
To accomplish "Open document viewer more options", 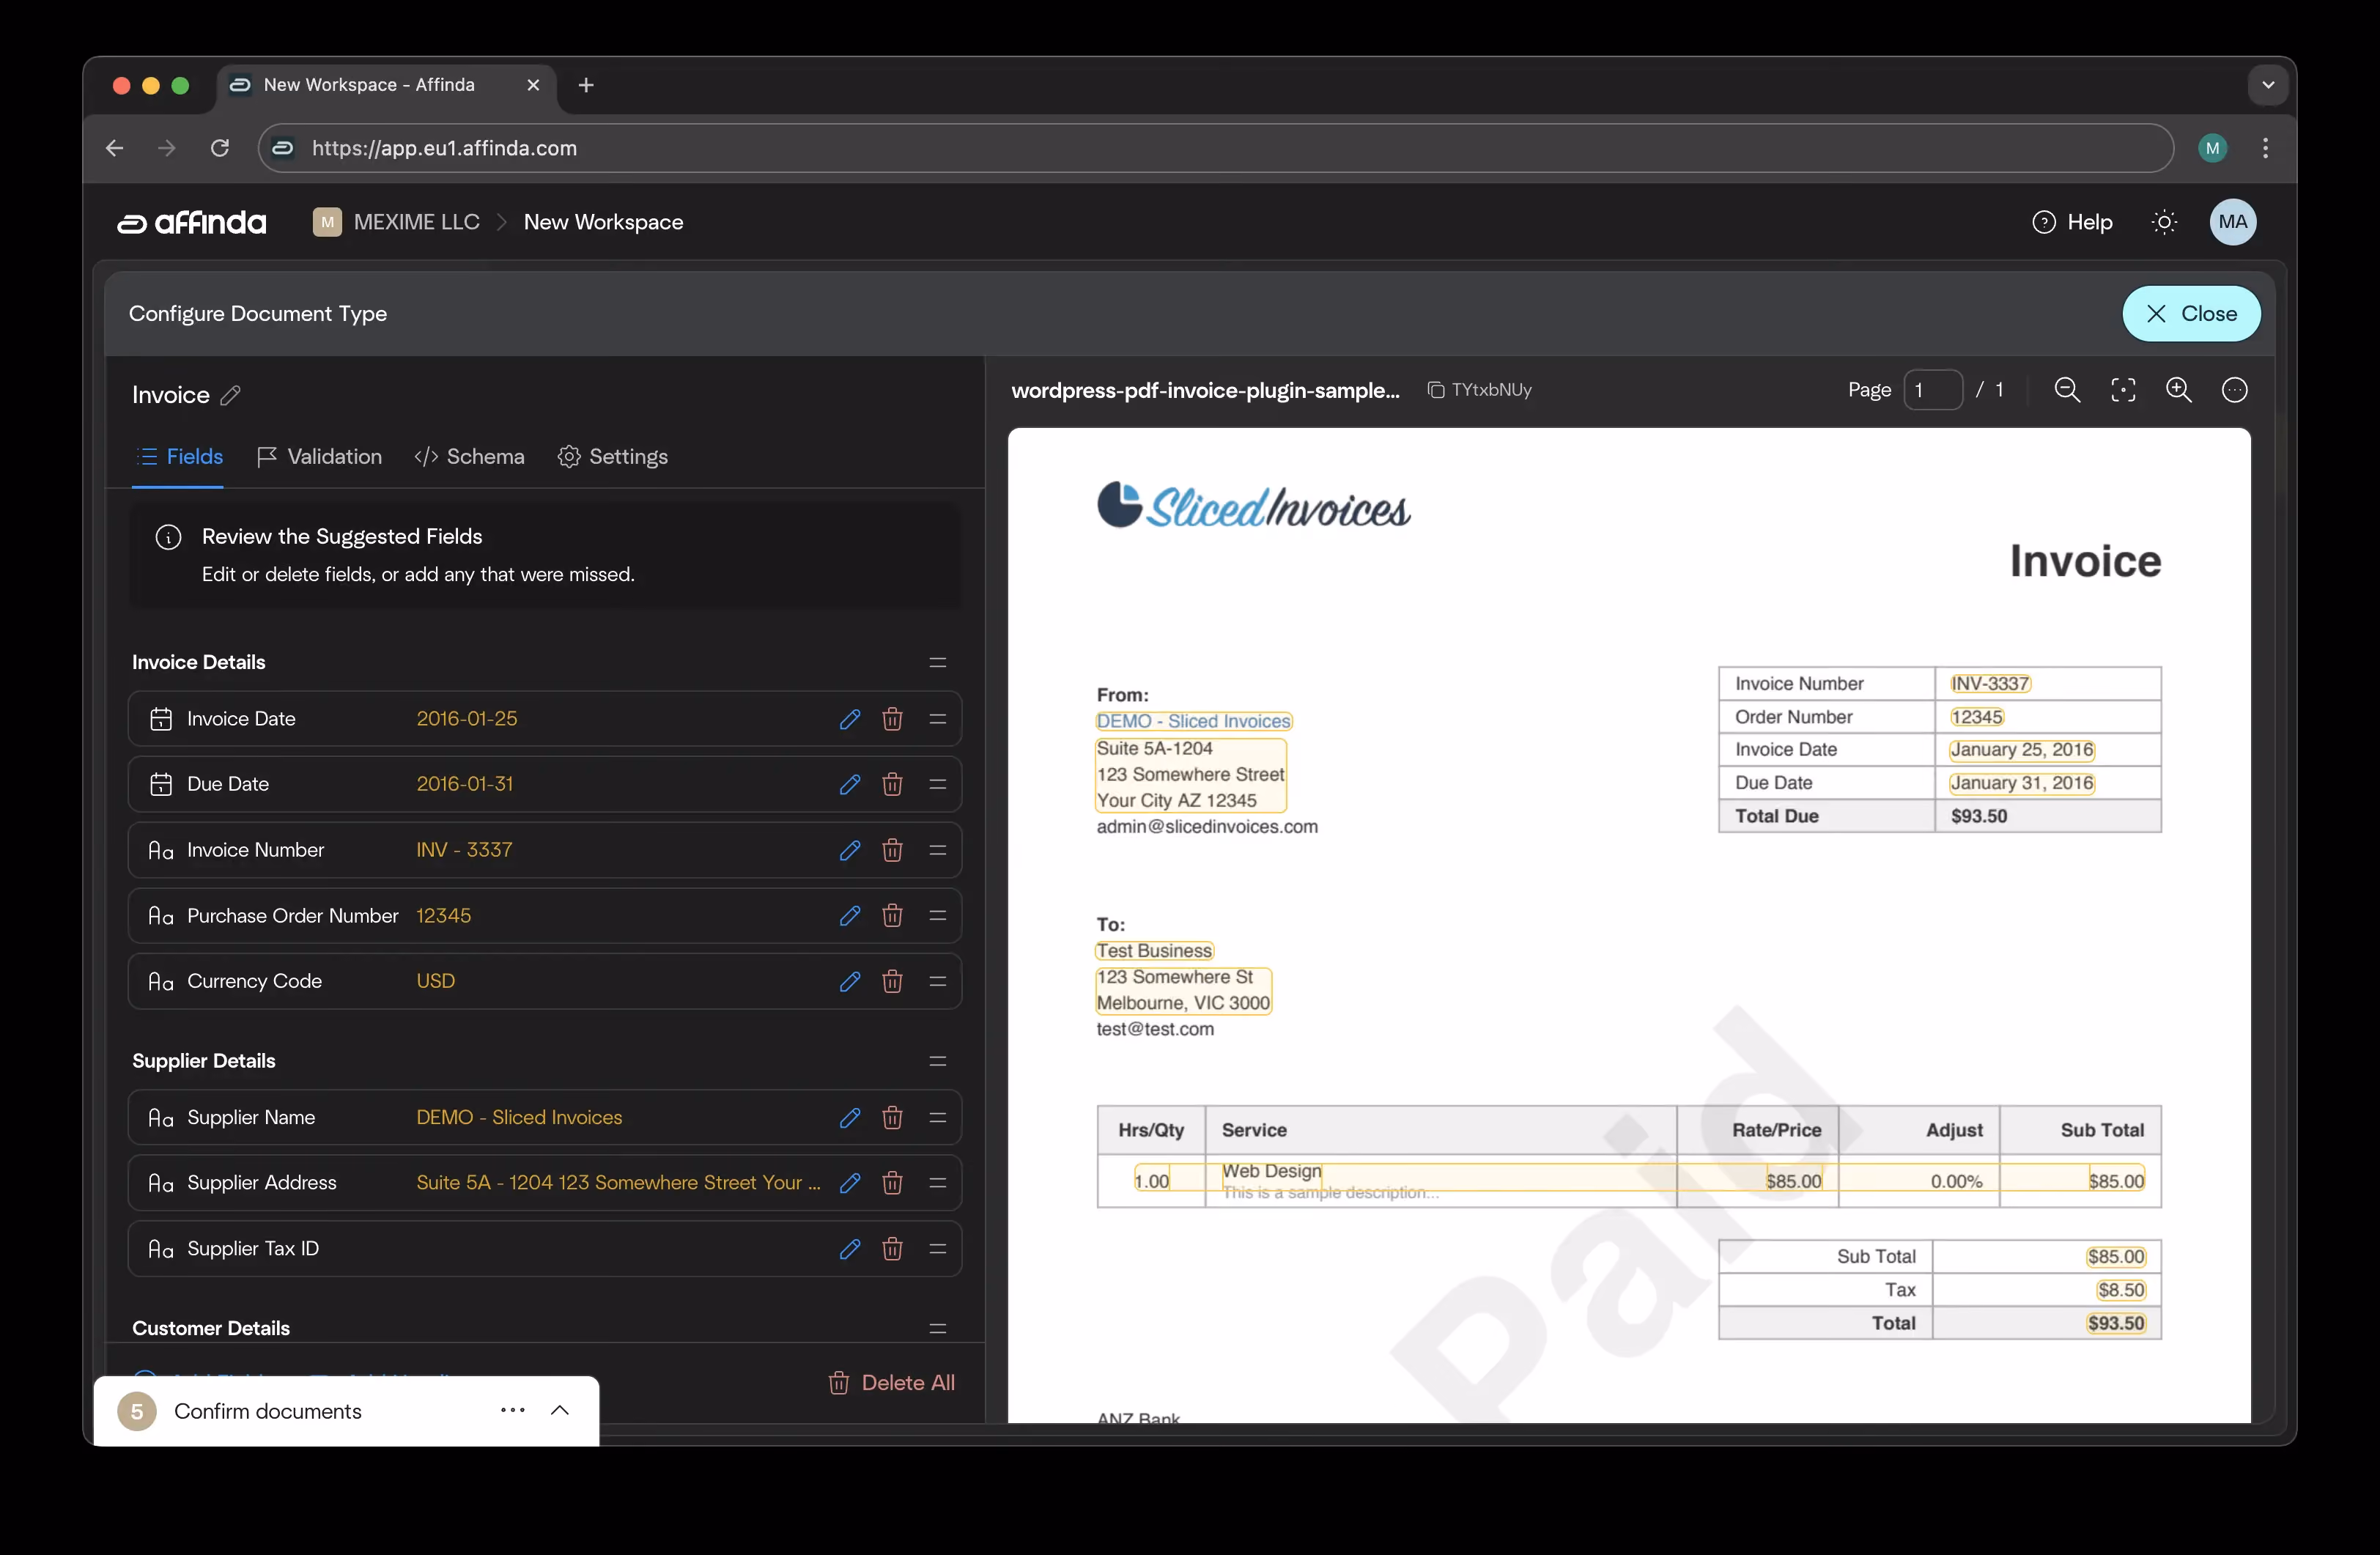I will pyautogui.click(x=2234, y=390).
